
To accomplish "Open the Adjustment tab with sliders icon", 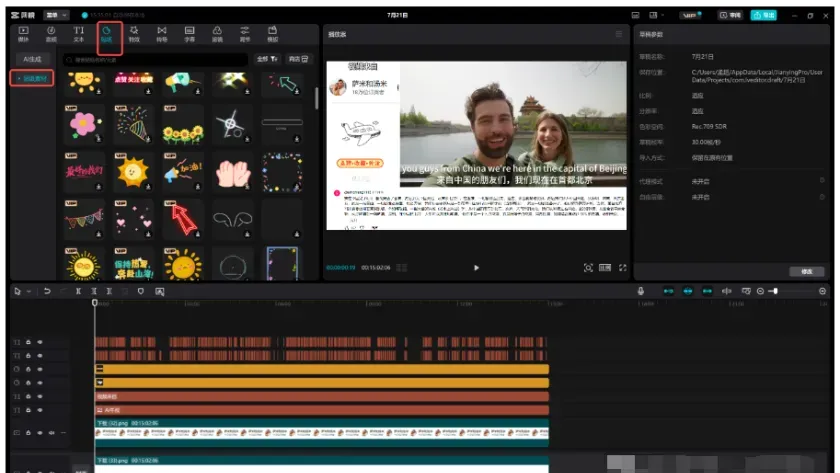I will click(x=245, y=34).
